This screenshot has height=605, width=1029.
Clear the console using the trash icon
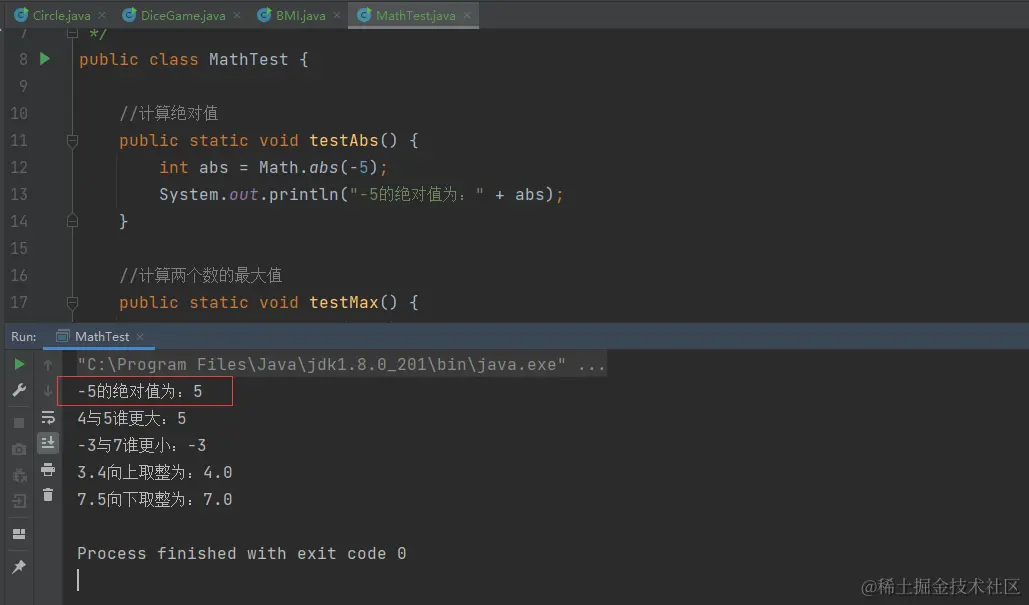48,495
